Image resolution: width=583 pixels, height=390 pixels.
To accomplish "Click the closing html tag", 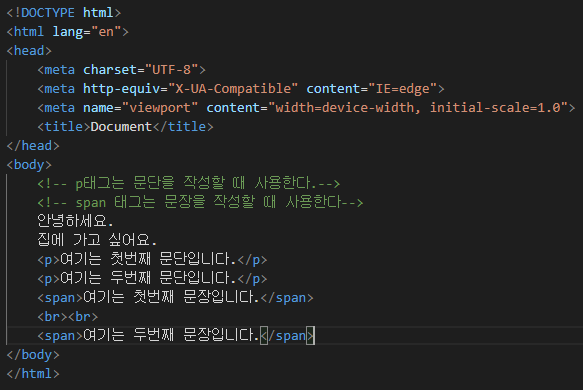I will pos(33,374).
